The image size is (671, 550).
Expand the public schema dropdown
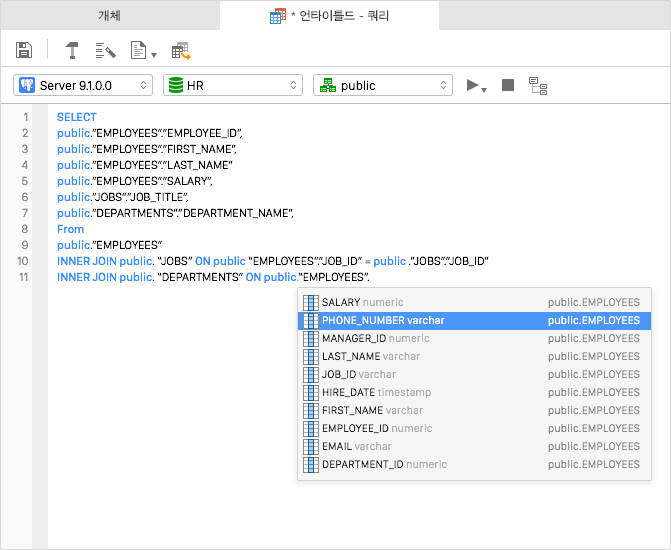[382, 86]
